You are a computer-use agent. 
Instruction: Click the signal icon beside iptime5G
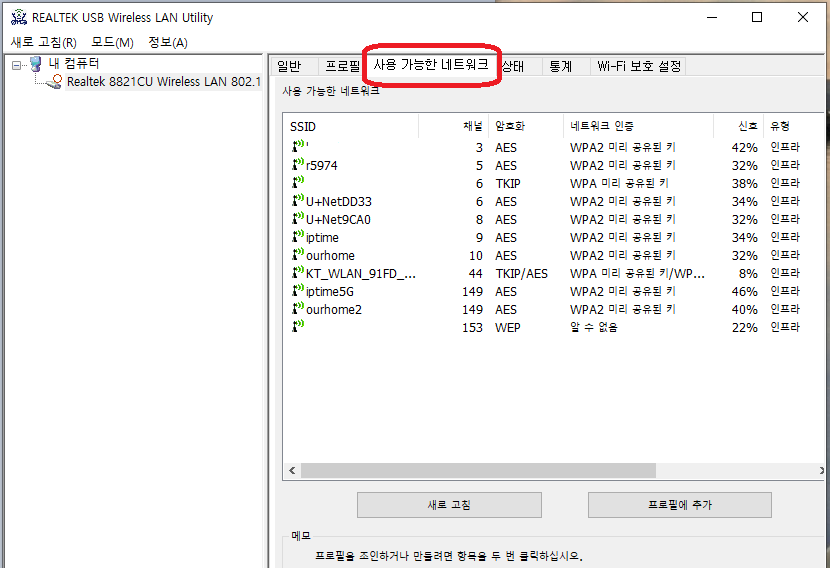(x=298, y=290)
